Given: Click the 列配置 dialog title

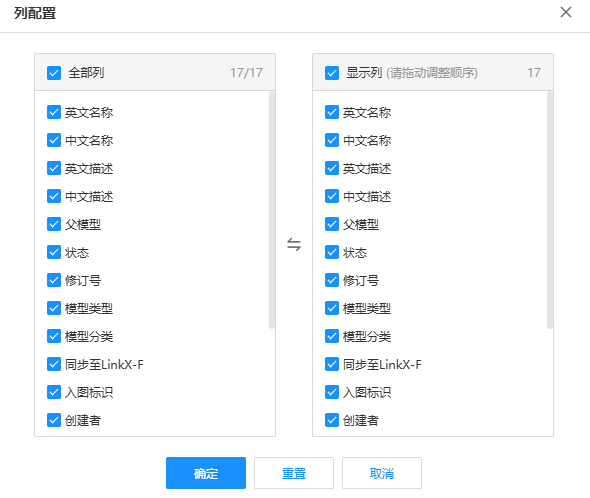Looking at the screenshot, I should tap(35, 13).
